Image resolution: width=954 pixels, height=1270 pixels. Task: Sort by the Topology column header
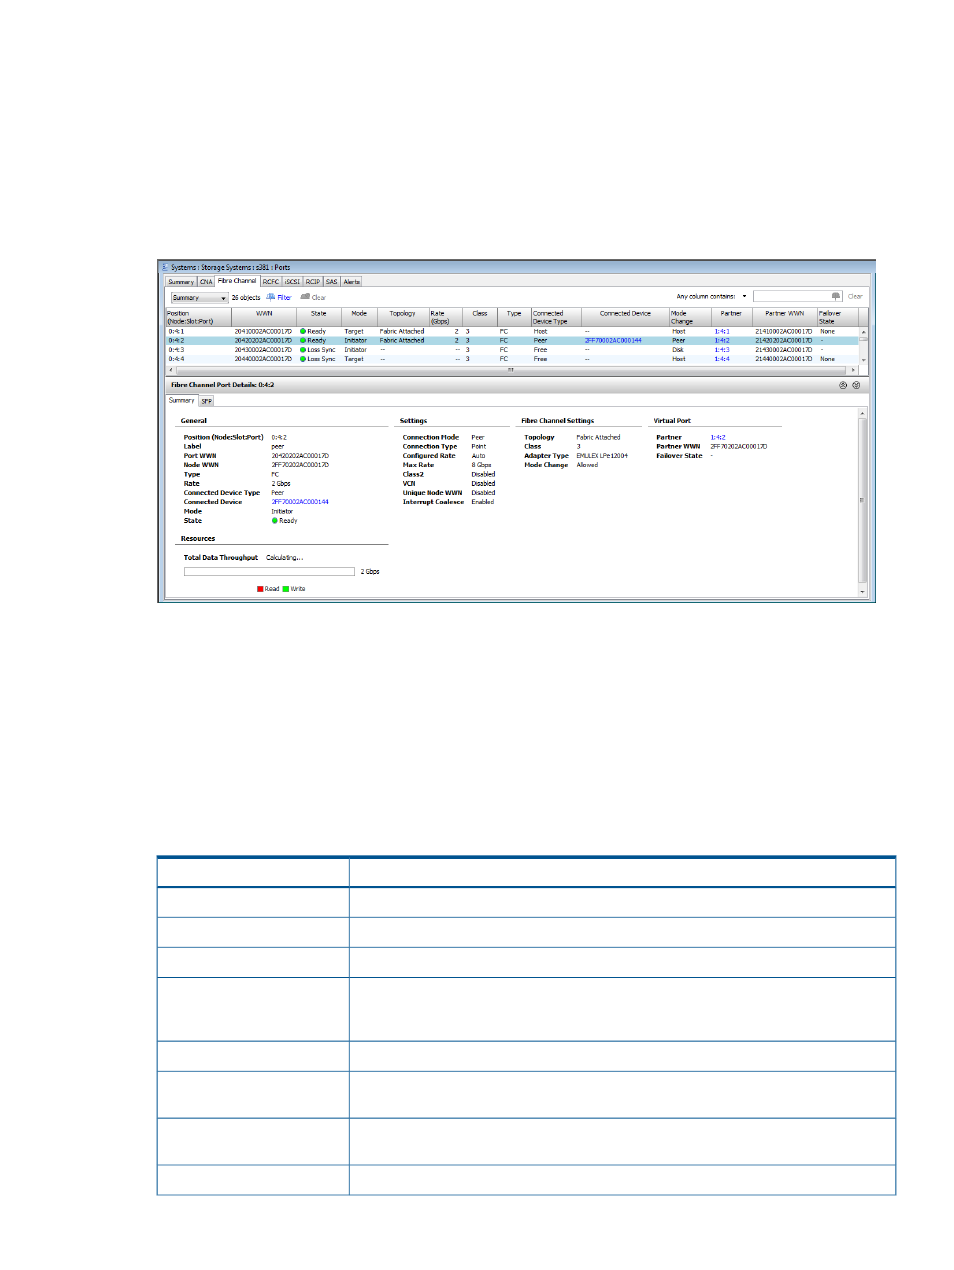pos(402,317)
